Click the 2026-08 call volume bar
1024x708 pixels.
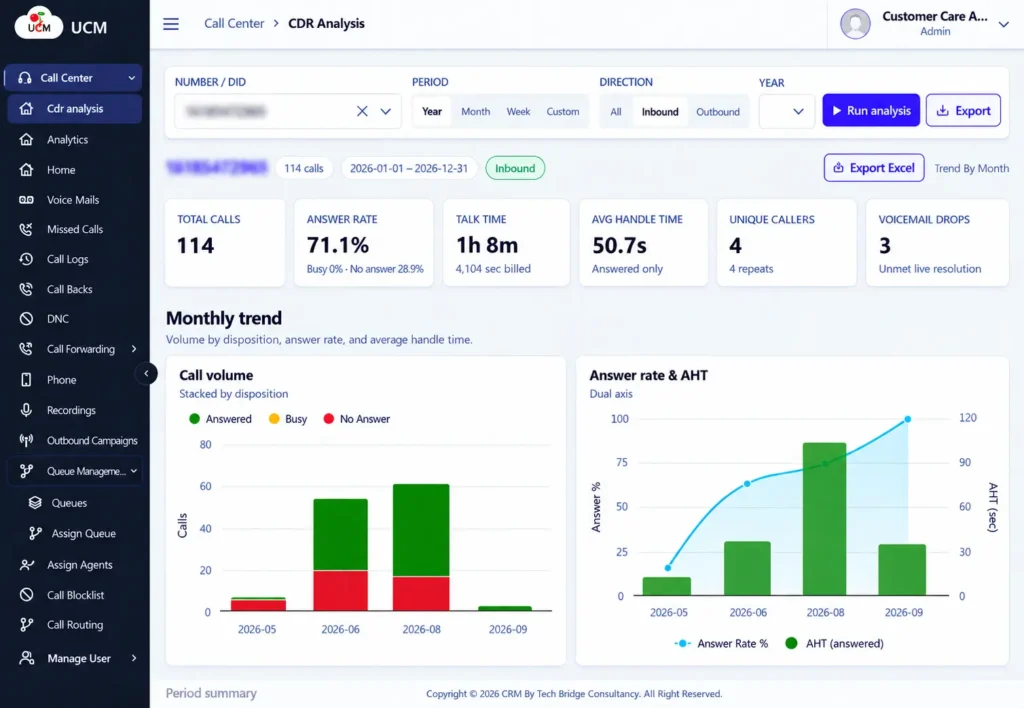click(x=421, y=547)
